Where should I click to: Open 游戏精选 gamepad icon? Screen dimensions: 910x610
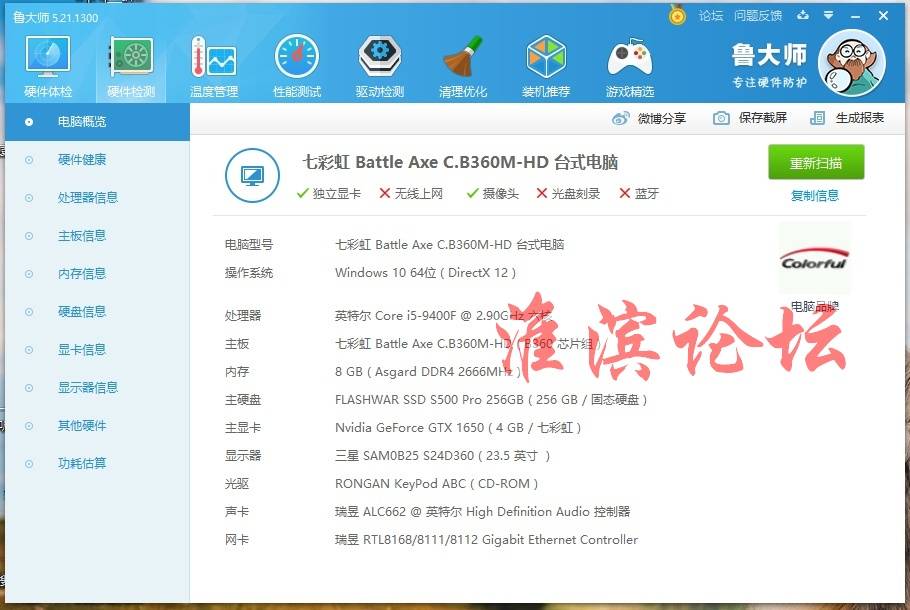pos(630,66)
